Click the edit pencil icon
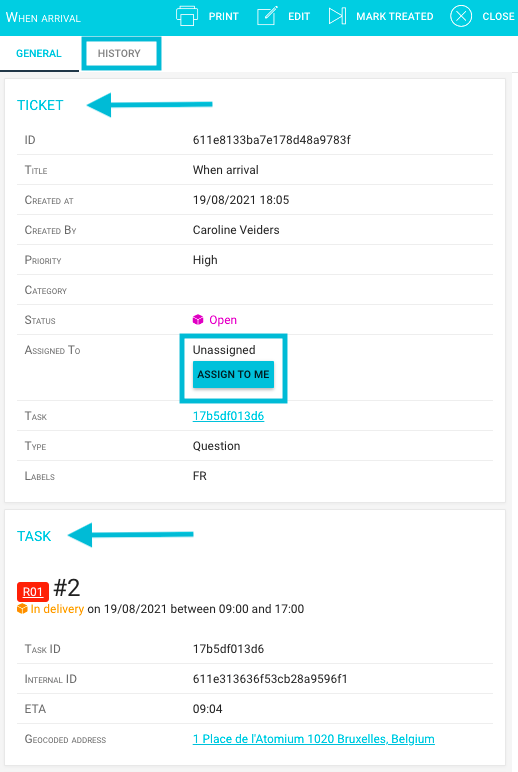 267,16
